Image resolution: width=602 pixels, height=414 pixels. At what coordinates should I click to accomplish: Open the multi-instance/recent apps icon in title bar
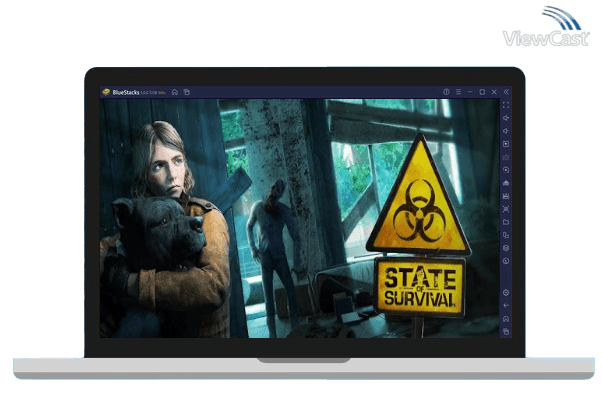(187, 92)
